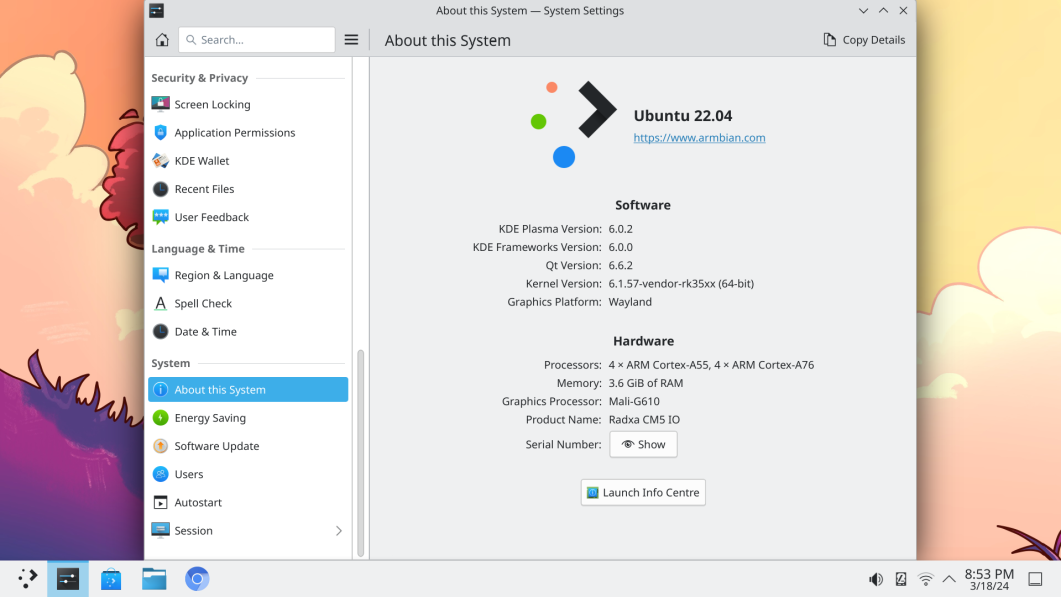
Task: Open Recent Files settings
Action: [248, 189]
